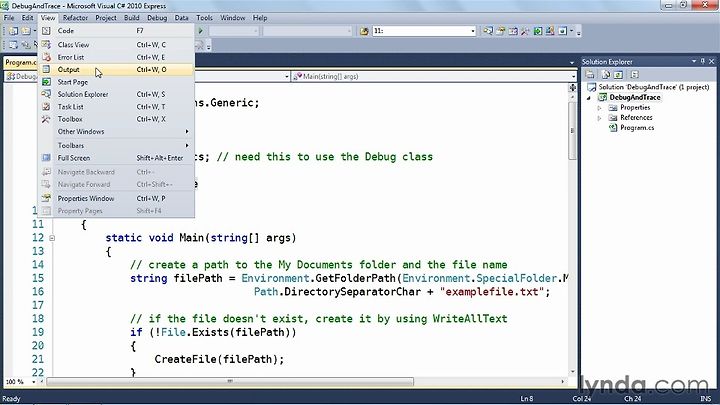The width and height of the screenshot is (720, 405).
Task: Click the Toolbox menu icon
Action: tap(46, 119)
